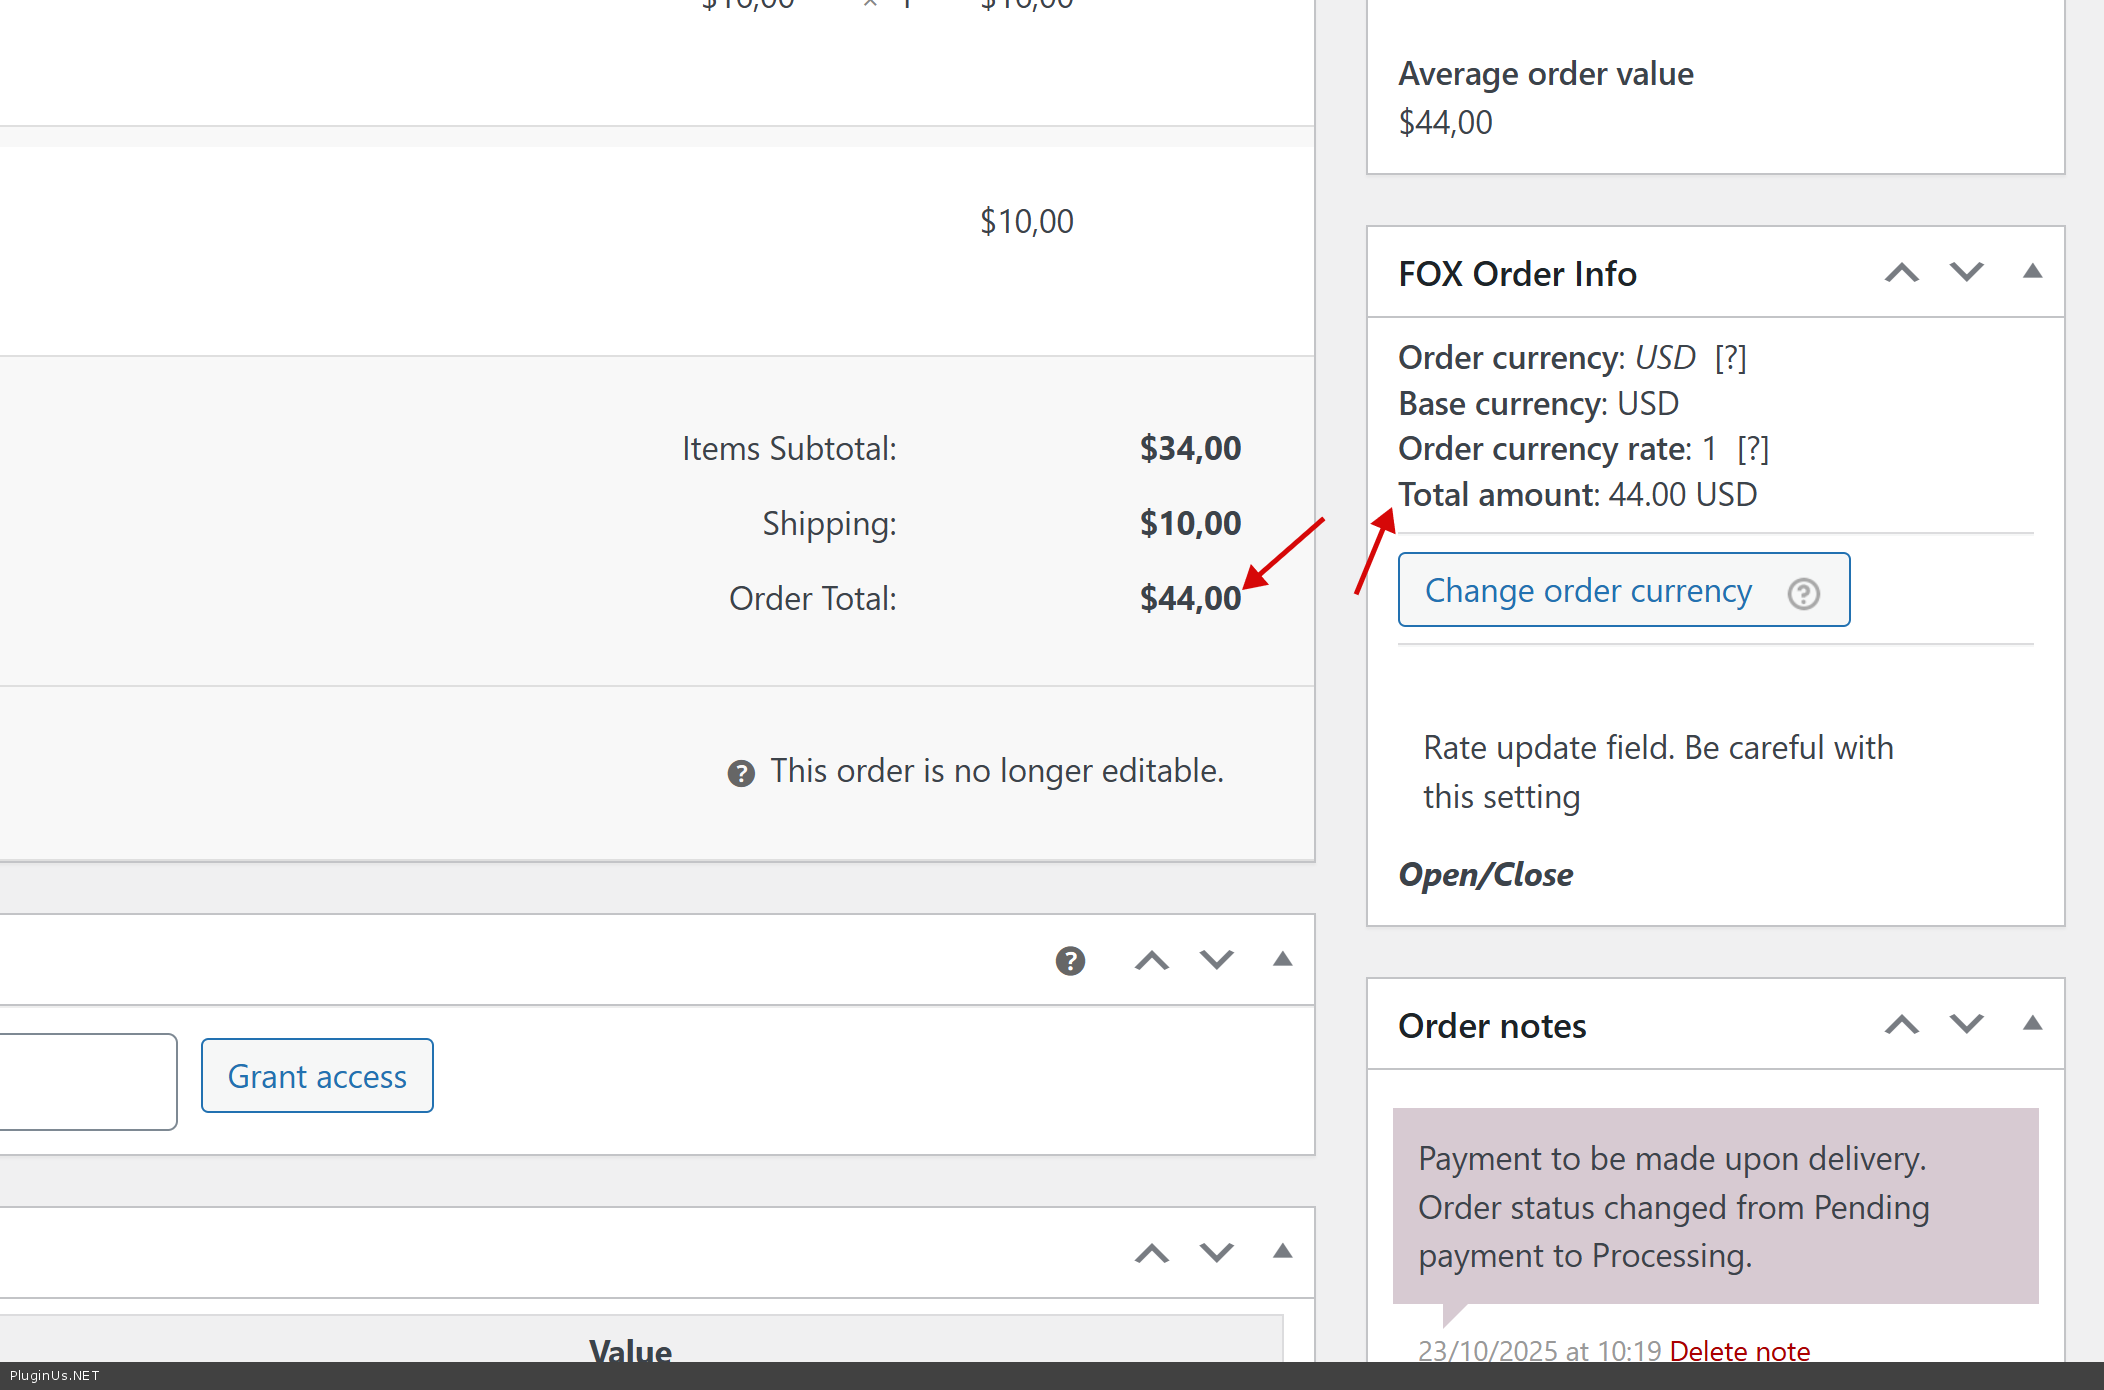This screenshot has height=1390, width=2104.
Task: Toggle the Open/Close rate update section
Action: [x=1485, y=875]
